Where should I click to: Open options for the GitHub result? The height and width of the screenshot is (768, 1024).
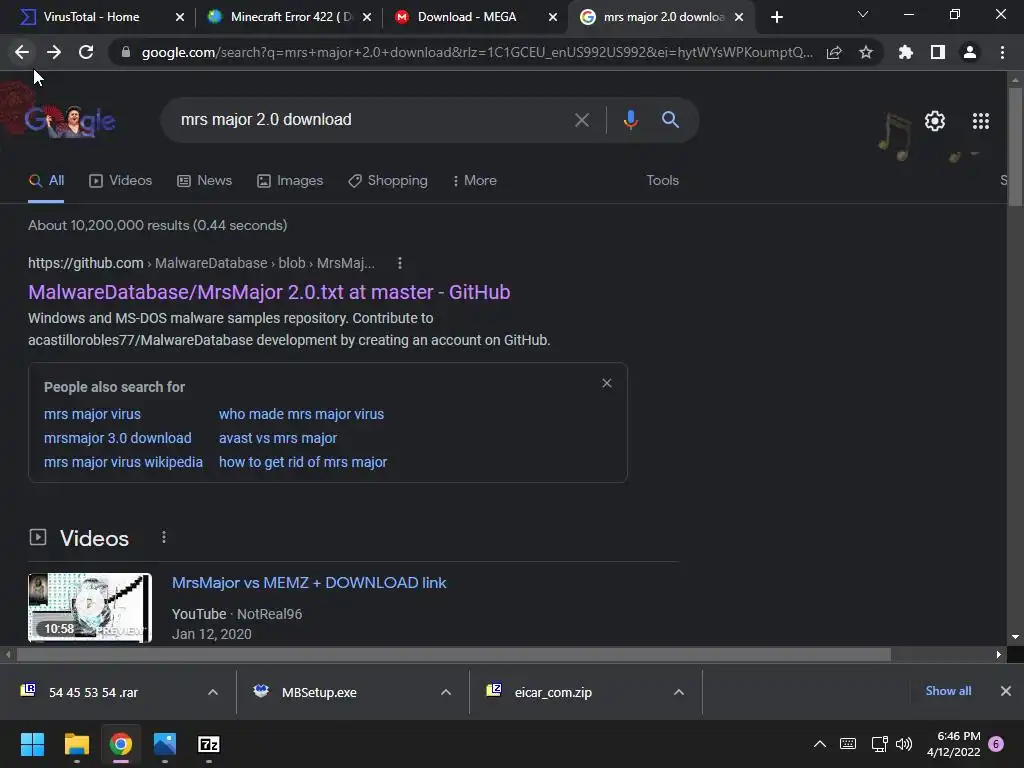tap(400, 263)
